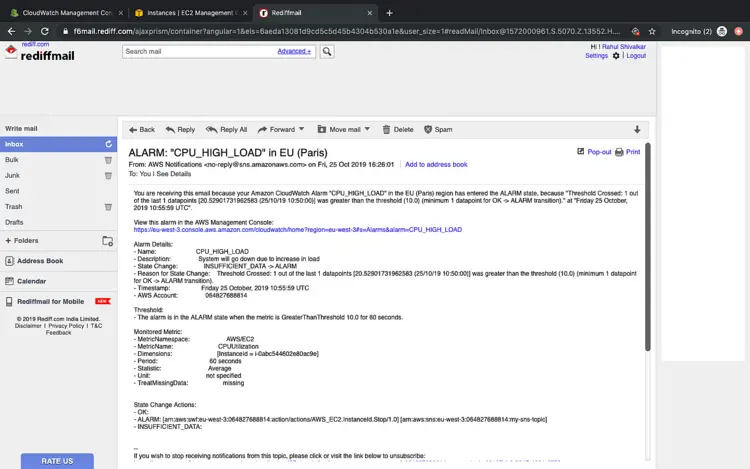Click the Address Book icon
750x469 pixels.
(x=10, y=261)
